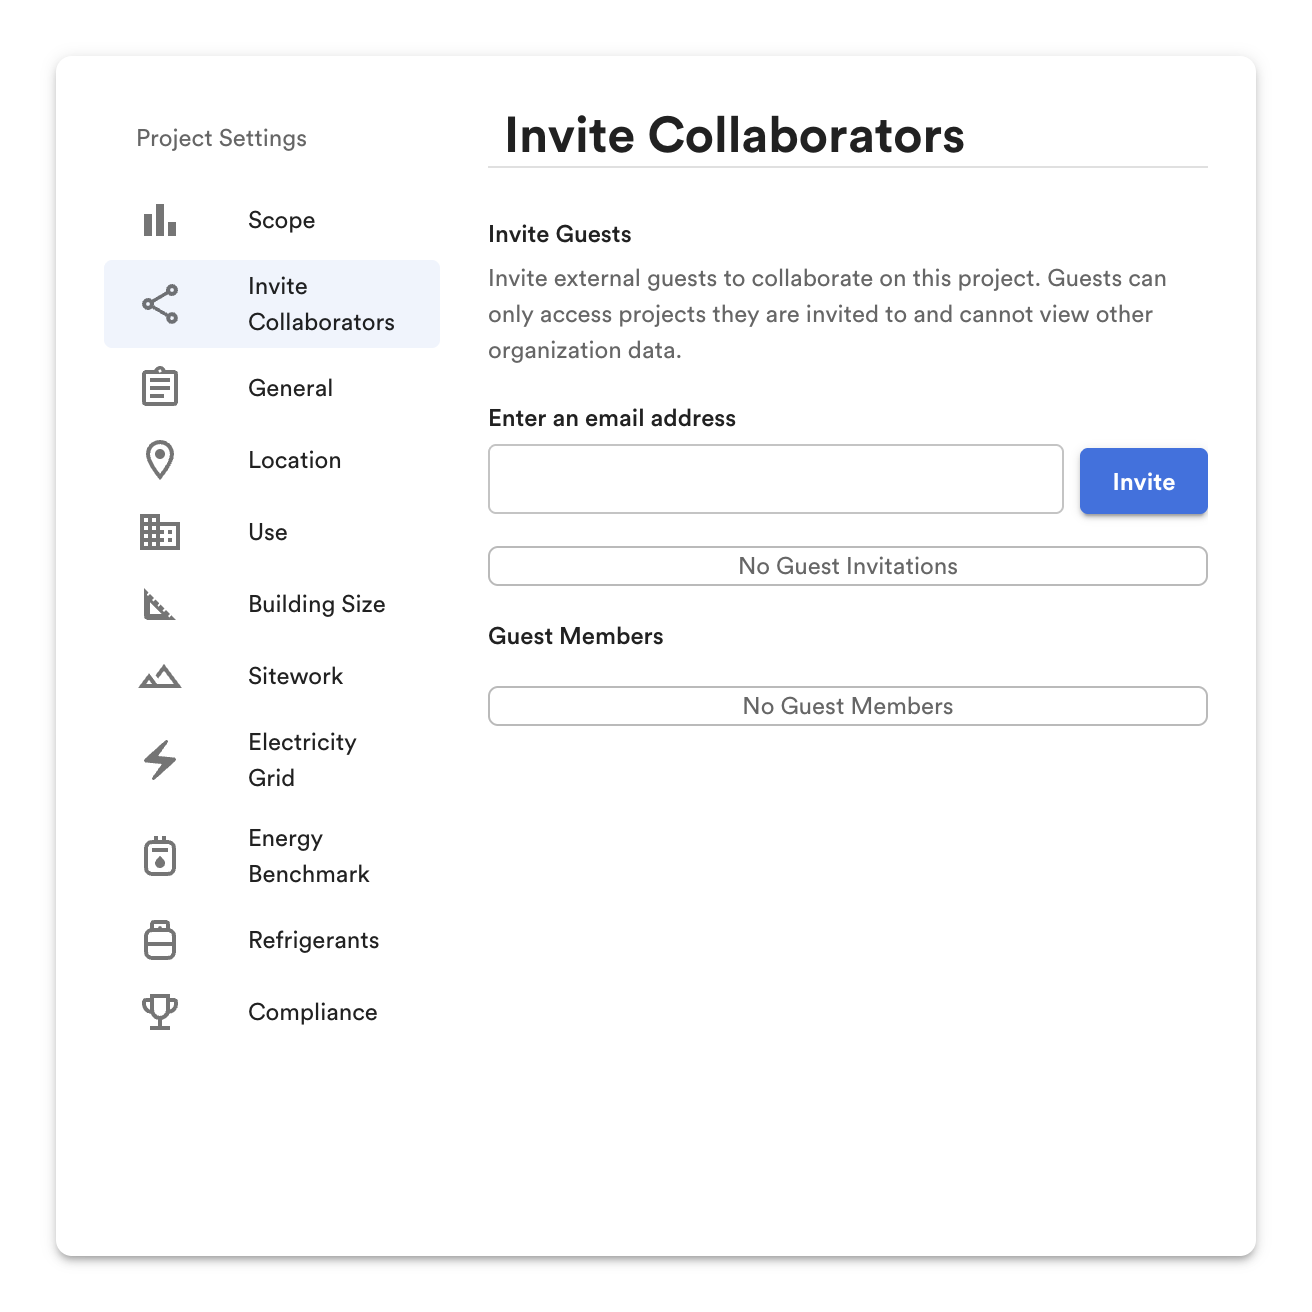Go to General settings
The height and width of the screenshot is (1312, 1312).
272,388
